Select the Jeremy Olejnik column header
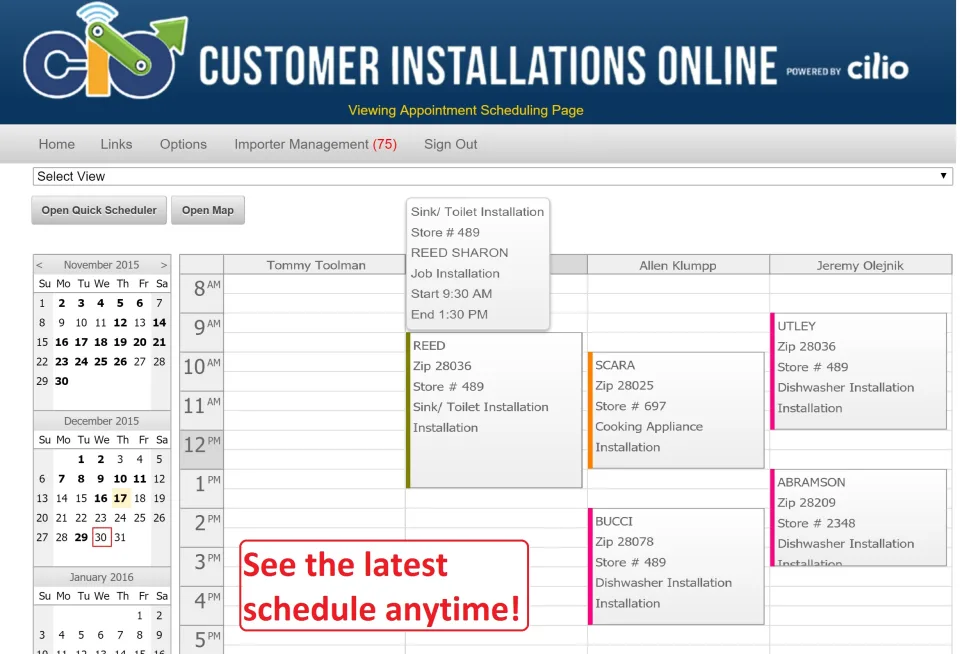Screen dimensions: 960x654 pyautogui.click(x=860, y=265)
